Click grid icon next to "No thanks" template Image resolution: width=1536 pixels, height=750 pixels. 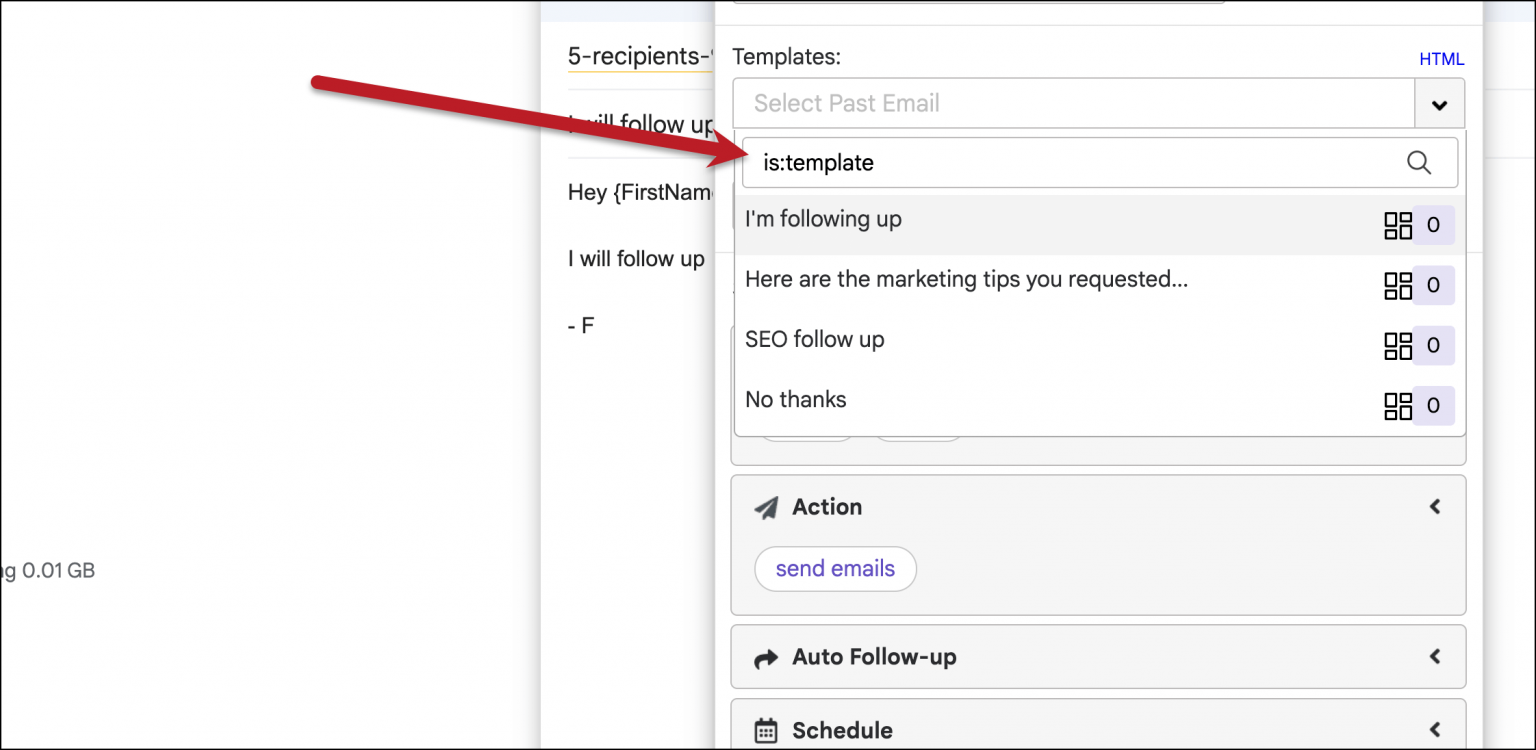1397,406
